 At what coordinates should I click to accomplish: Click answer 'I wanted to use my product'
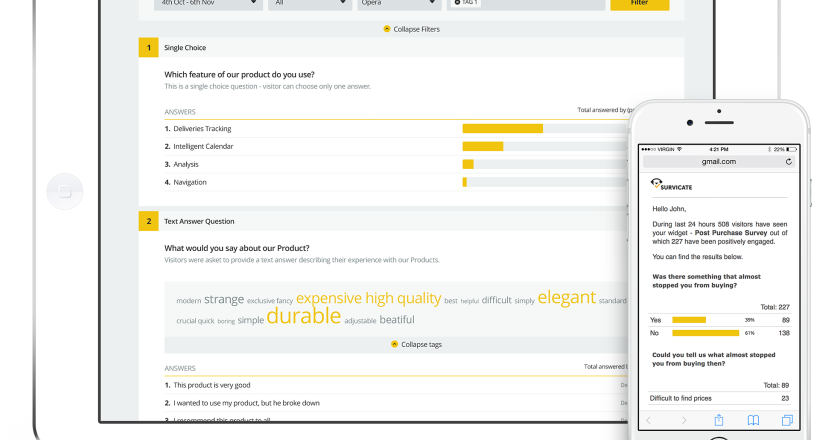pos(246,403)
